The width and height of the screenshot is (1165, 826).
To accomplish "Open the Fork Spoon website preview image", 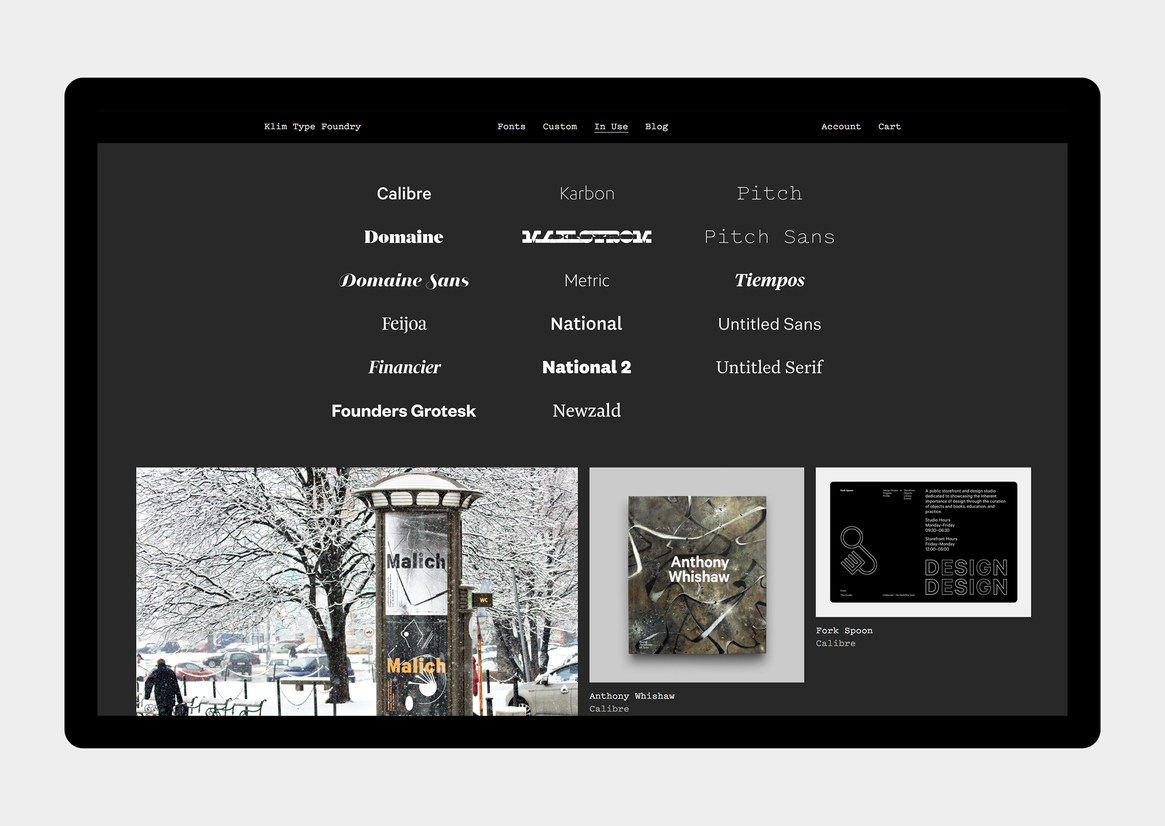I will (x=923, y=542).
